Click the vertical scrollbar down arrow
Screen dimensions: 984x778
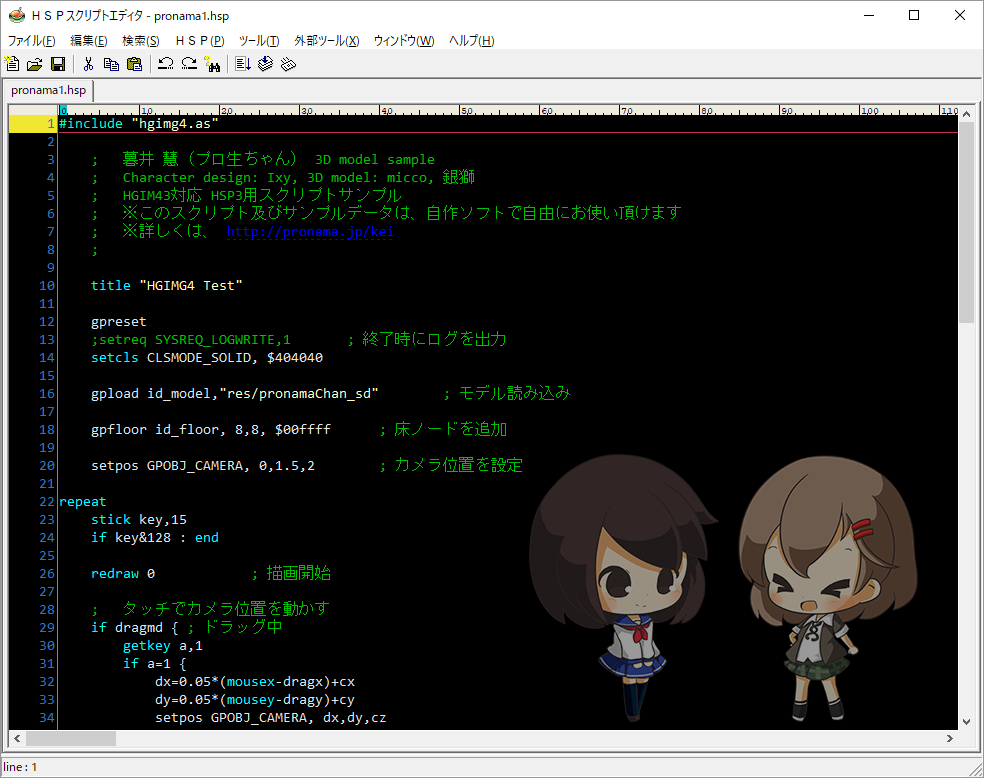tap(966, 720)
